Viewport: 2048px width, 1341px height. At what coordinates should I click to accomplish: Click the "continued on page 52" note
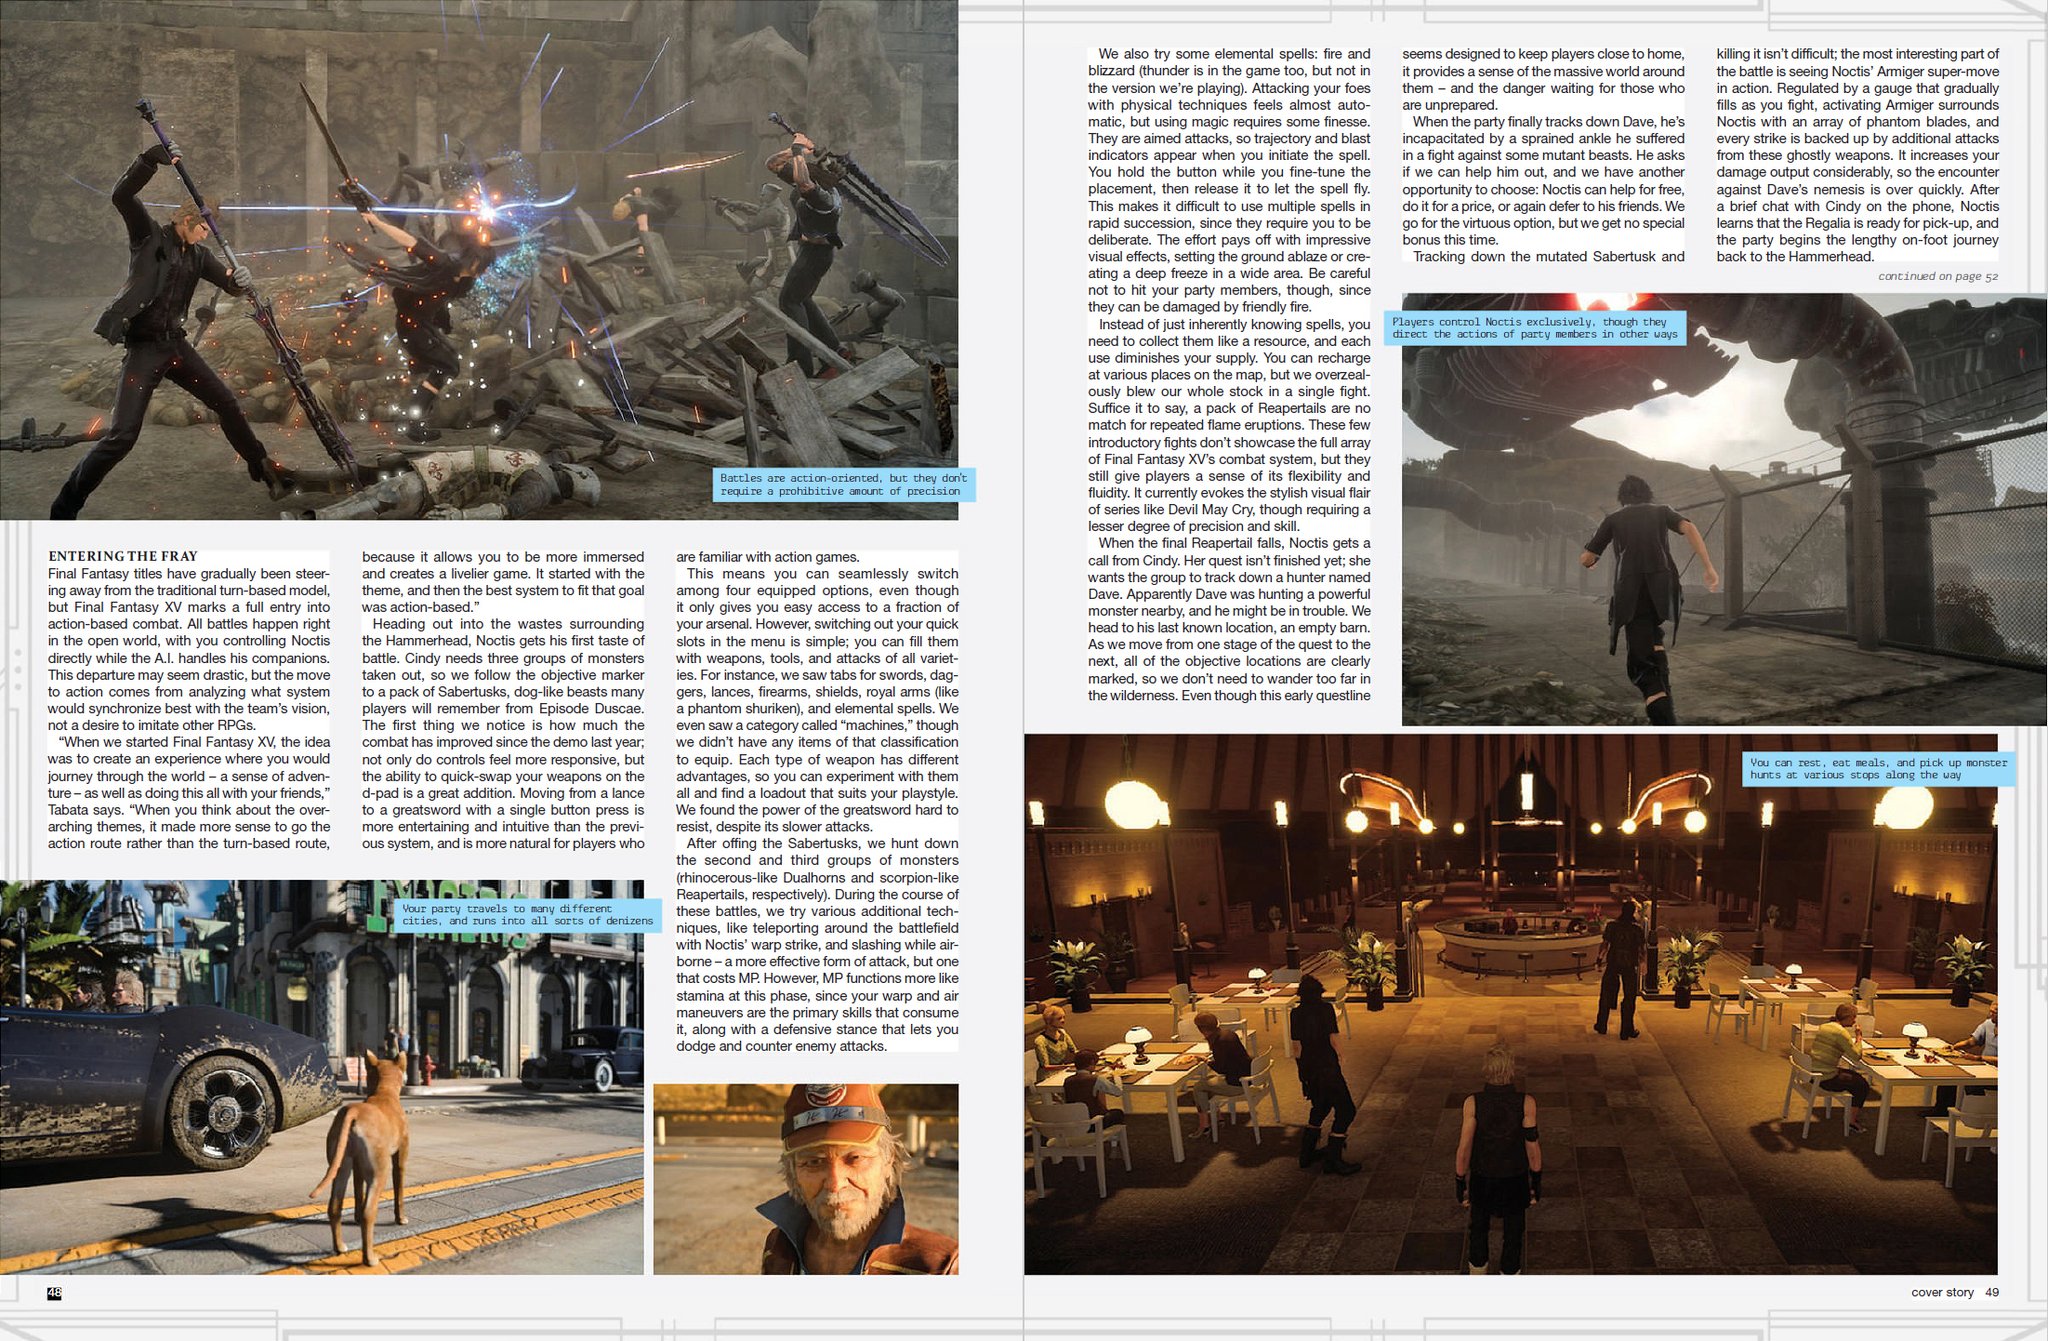[x=1937, y=276]
